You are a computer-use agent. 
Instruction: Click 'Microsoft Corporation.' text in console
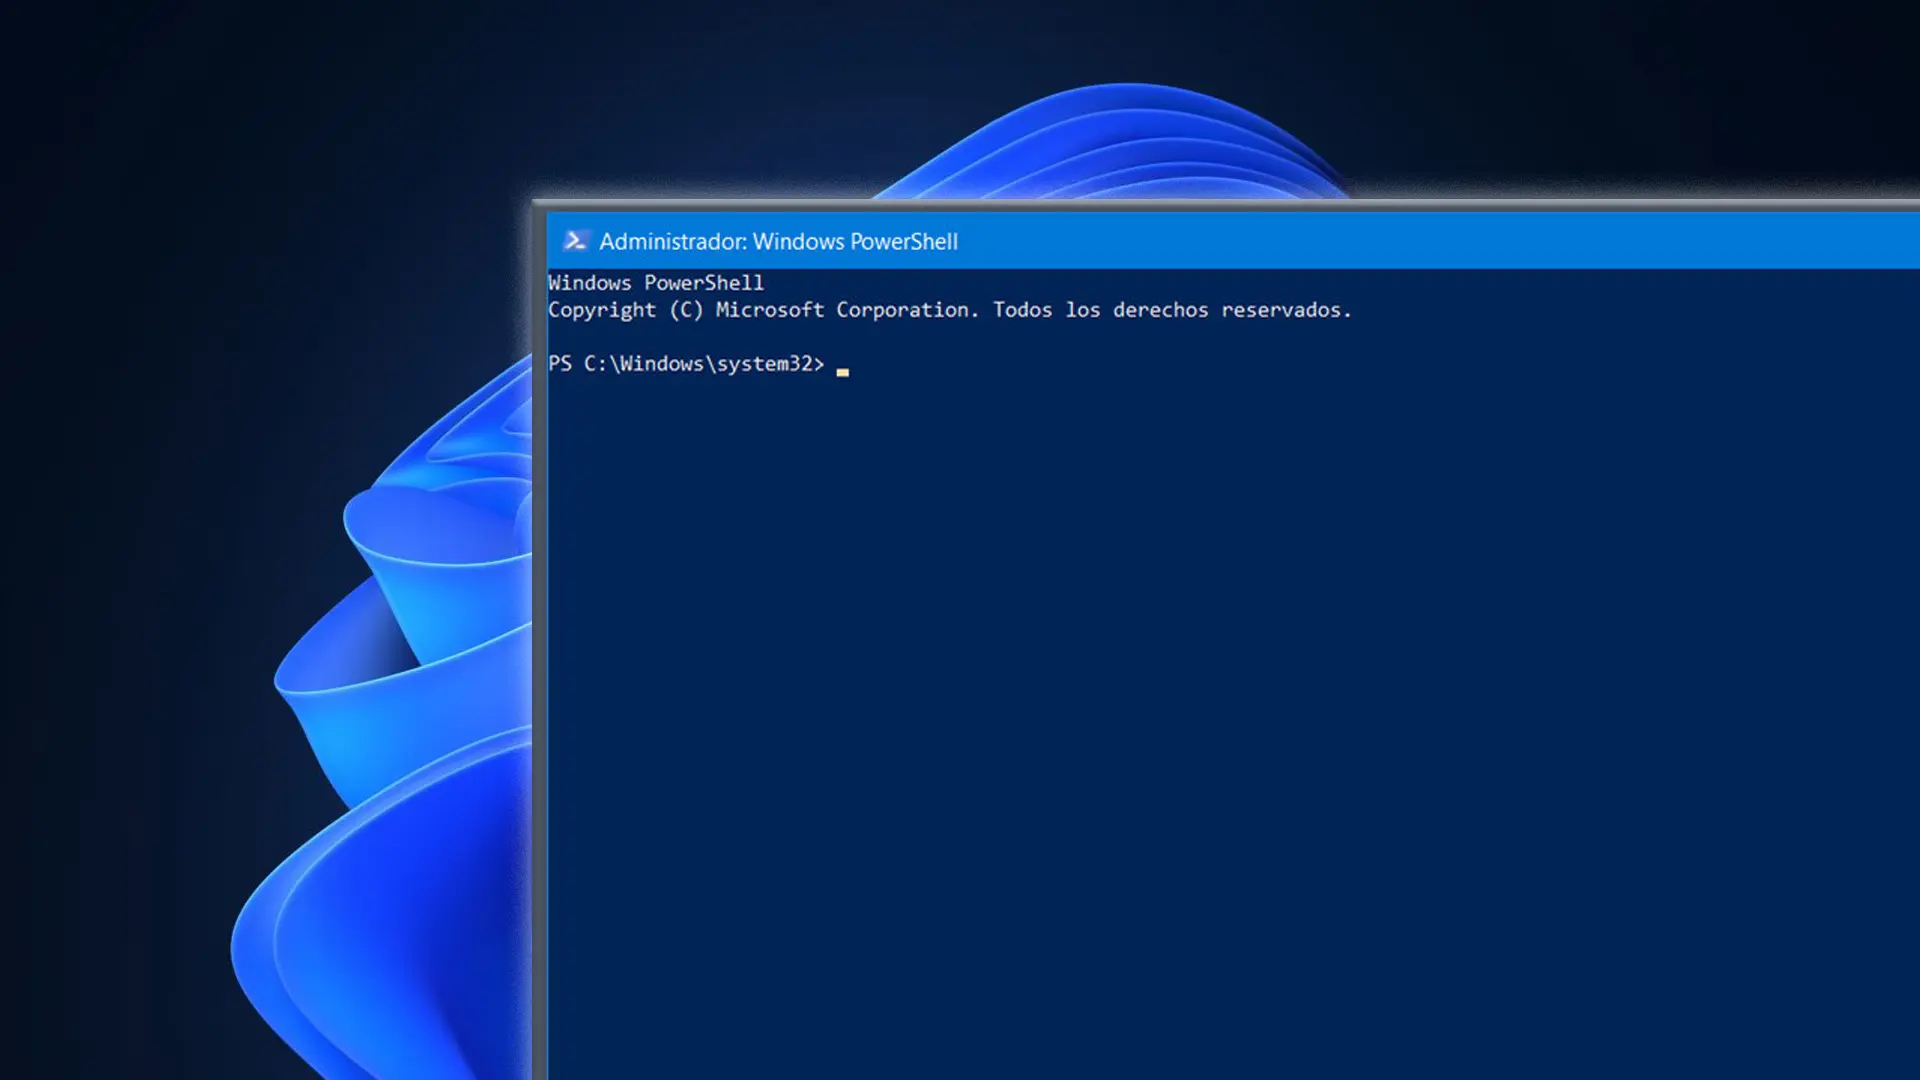tap(847, 310)
